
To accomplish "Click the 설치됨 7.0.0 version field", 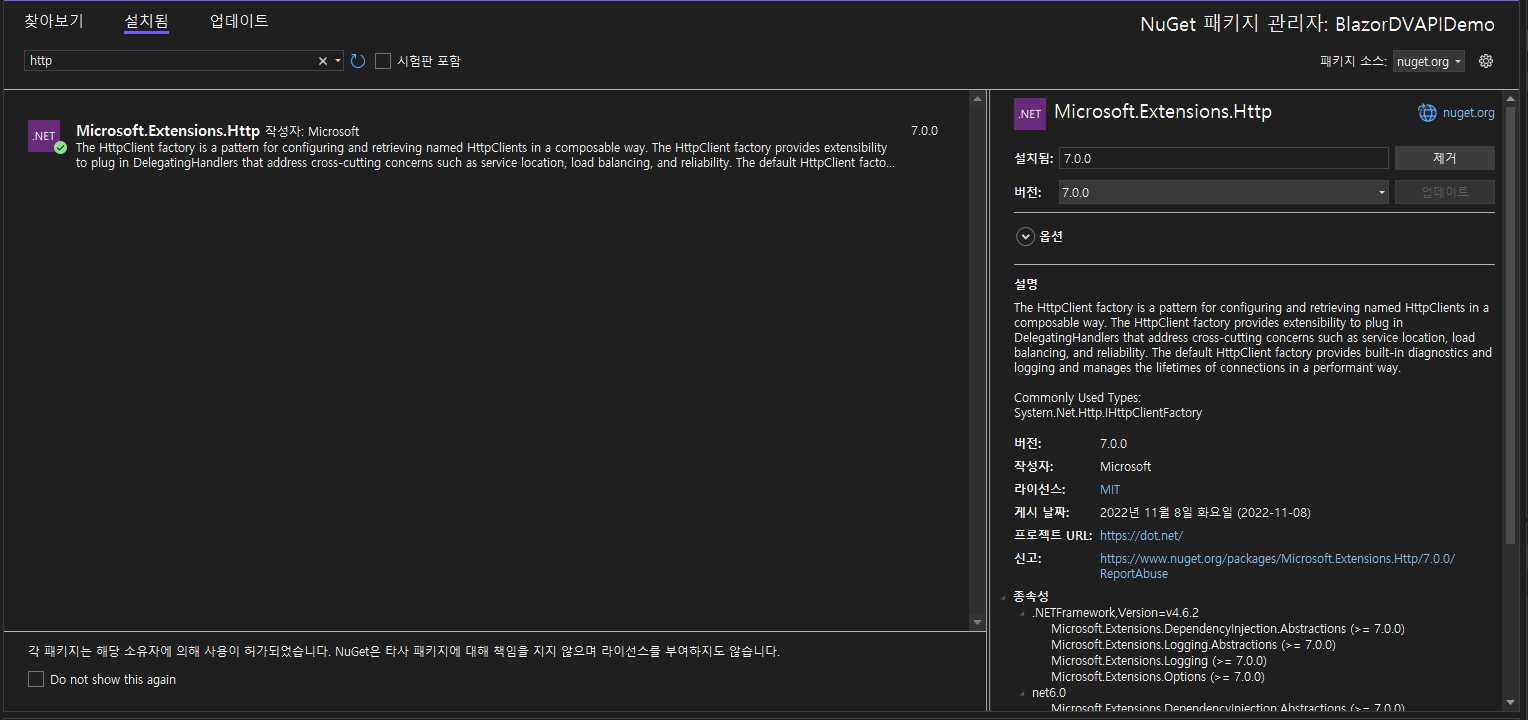I will pos(1224,158).
